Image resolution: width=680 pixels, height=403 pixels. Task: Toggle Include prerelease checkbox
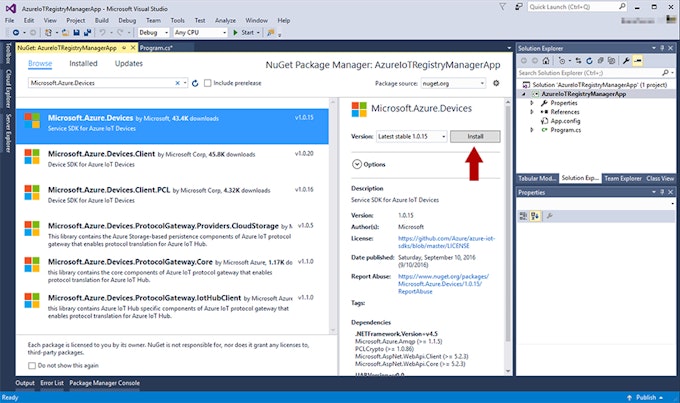pyautogui.click(x=208, y=83)
